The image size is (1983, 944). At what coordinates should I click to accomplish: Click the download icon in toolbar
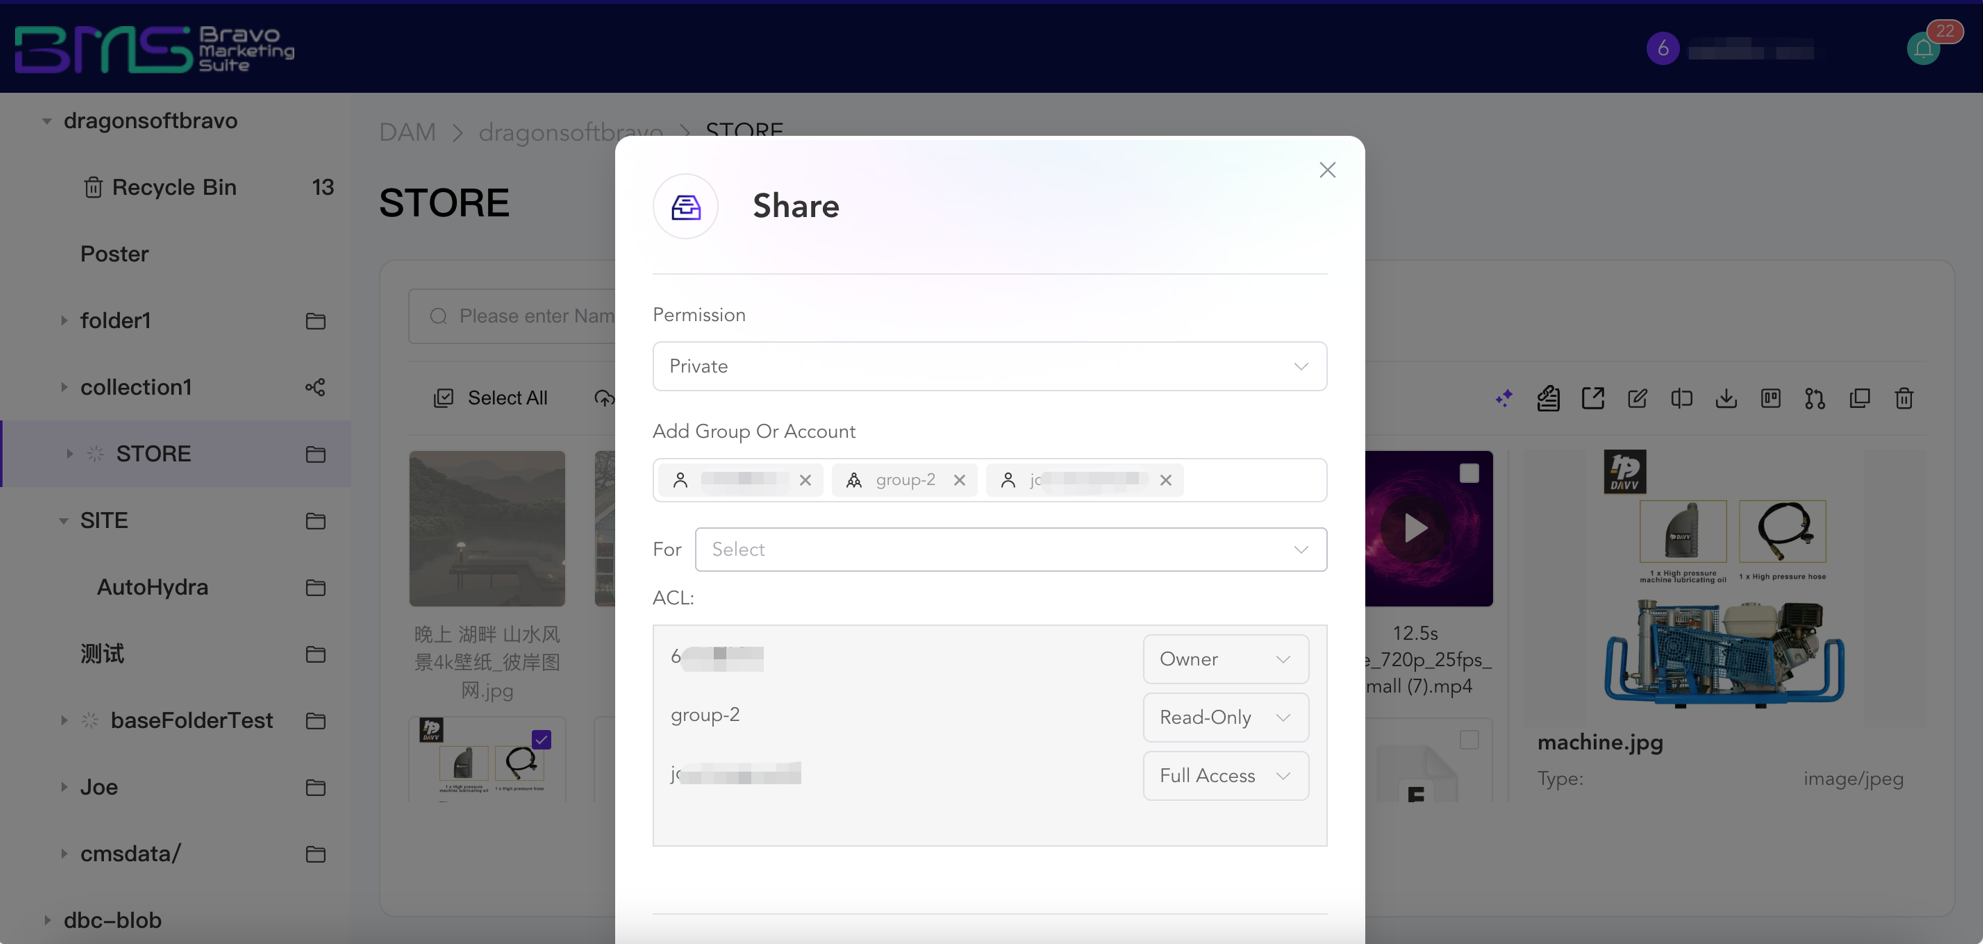pos(1726,398)
